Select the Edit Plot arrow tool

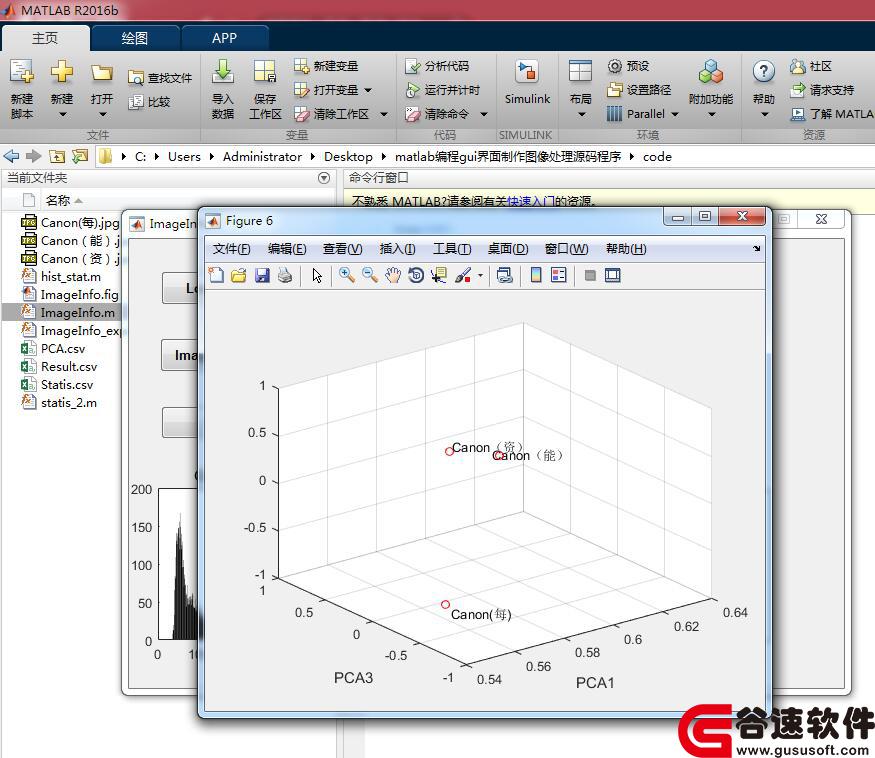[x=317, y=275]
